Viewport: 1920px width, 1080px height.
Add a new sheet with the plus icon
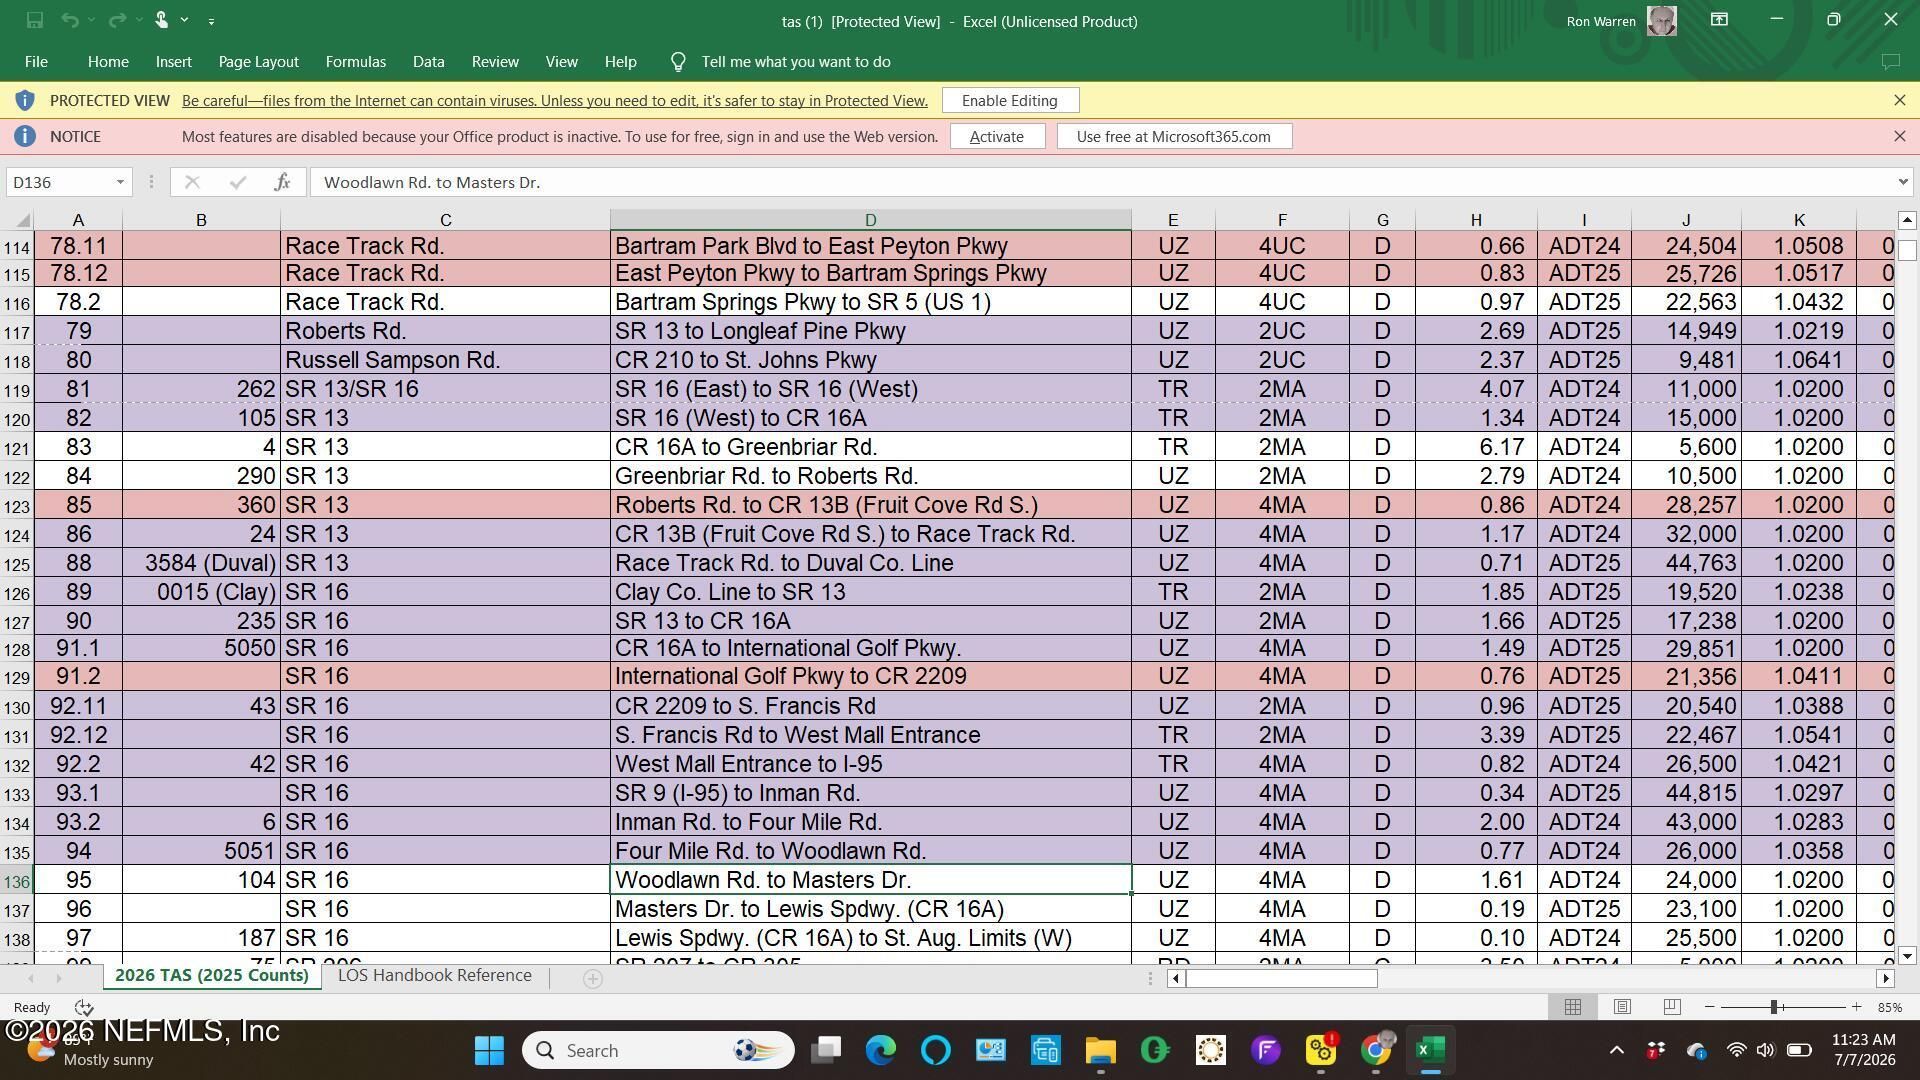click(592, 978)
